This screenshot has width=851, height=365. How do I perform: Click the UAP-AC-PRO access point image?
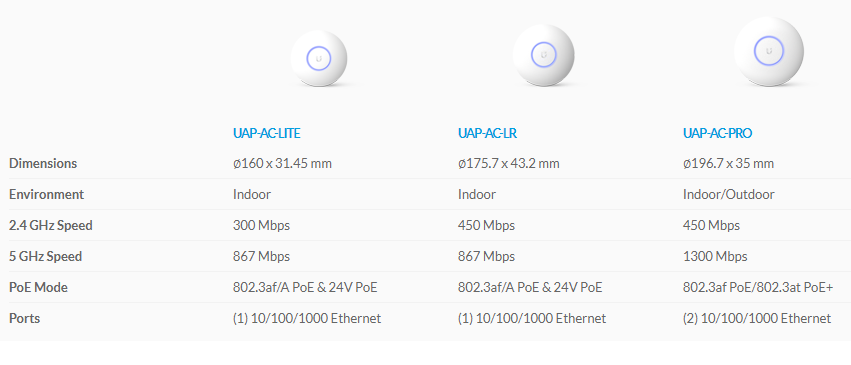click(x=769, y=52)
